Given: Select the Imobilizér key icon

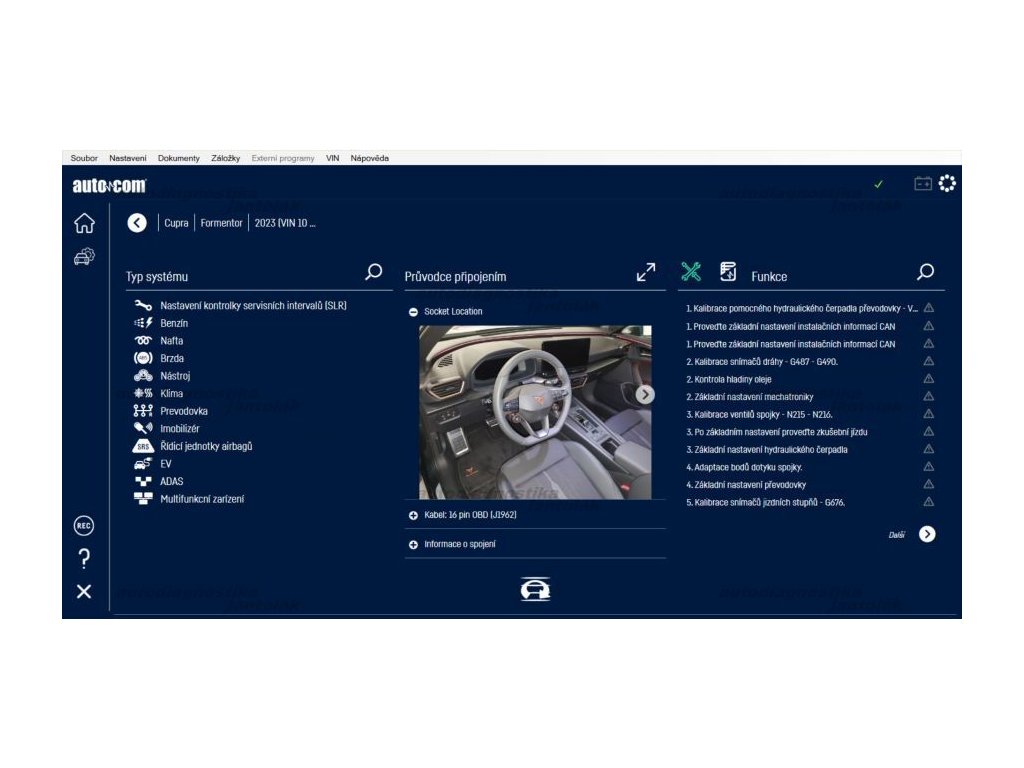Looking at the screenshot, I should tap(143, 428).
